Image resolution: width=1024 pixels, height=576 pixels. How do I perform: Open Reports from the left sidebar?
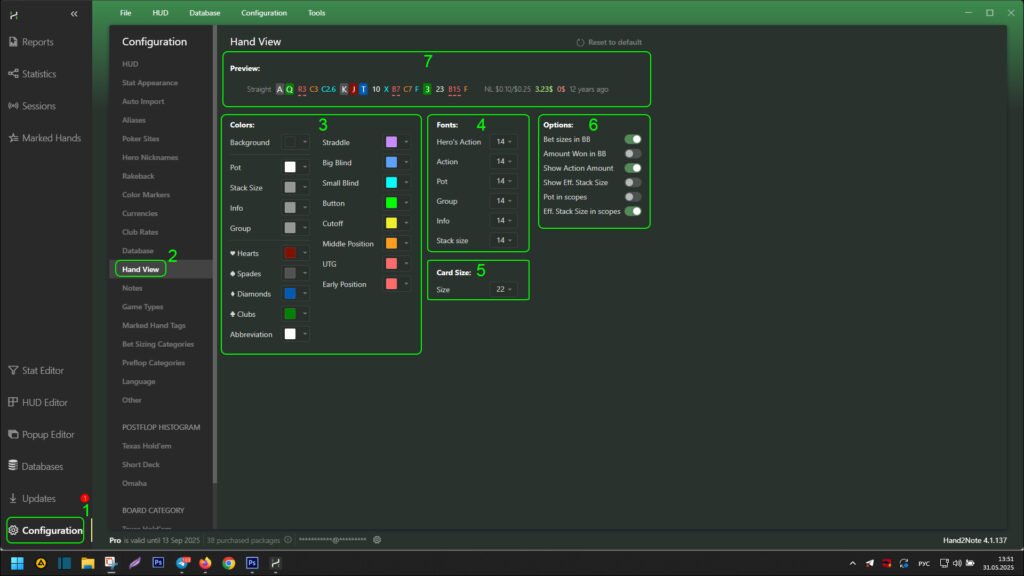[x=37, y=42]
